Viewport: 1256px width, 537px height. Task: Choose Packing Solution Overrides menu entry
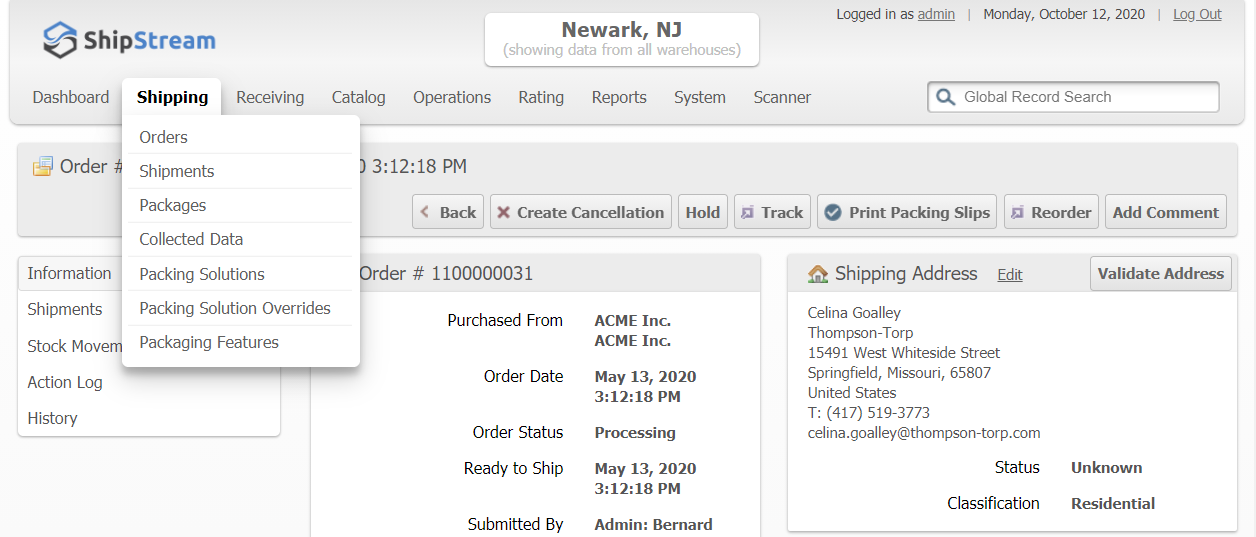(235, 308)
